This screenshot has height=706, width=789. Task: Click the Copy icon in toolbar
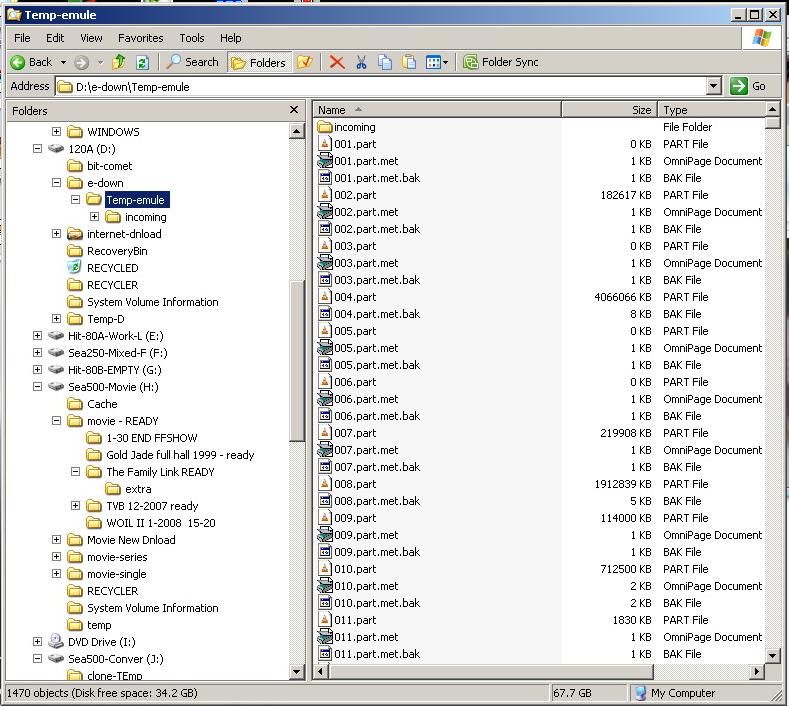click(385, 62)
